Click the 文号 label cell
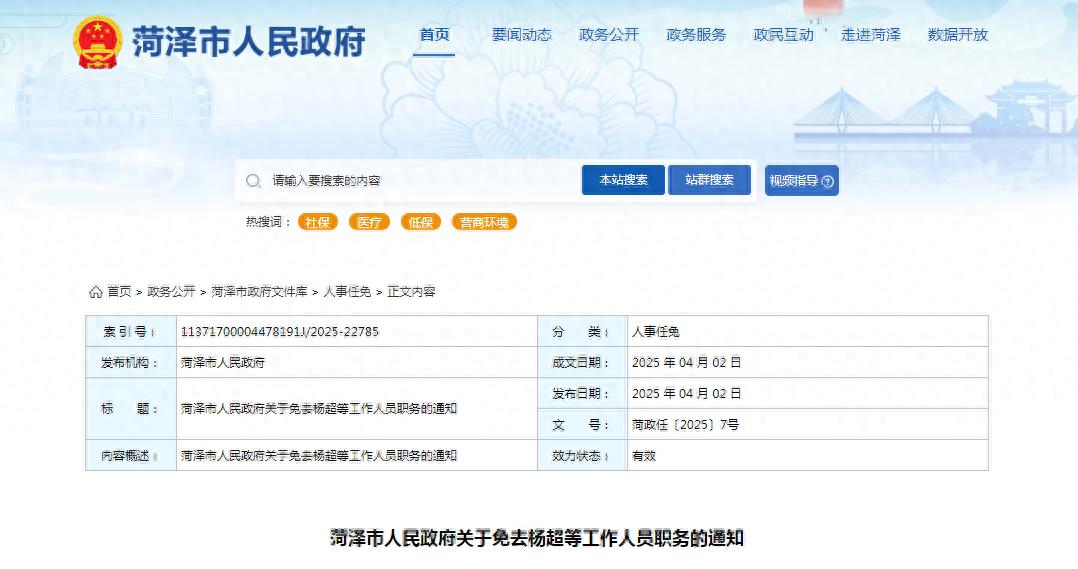The height and width of the screenshot is (569, 1078). (582, 425)
